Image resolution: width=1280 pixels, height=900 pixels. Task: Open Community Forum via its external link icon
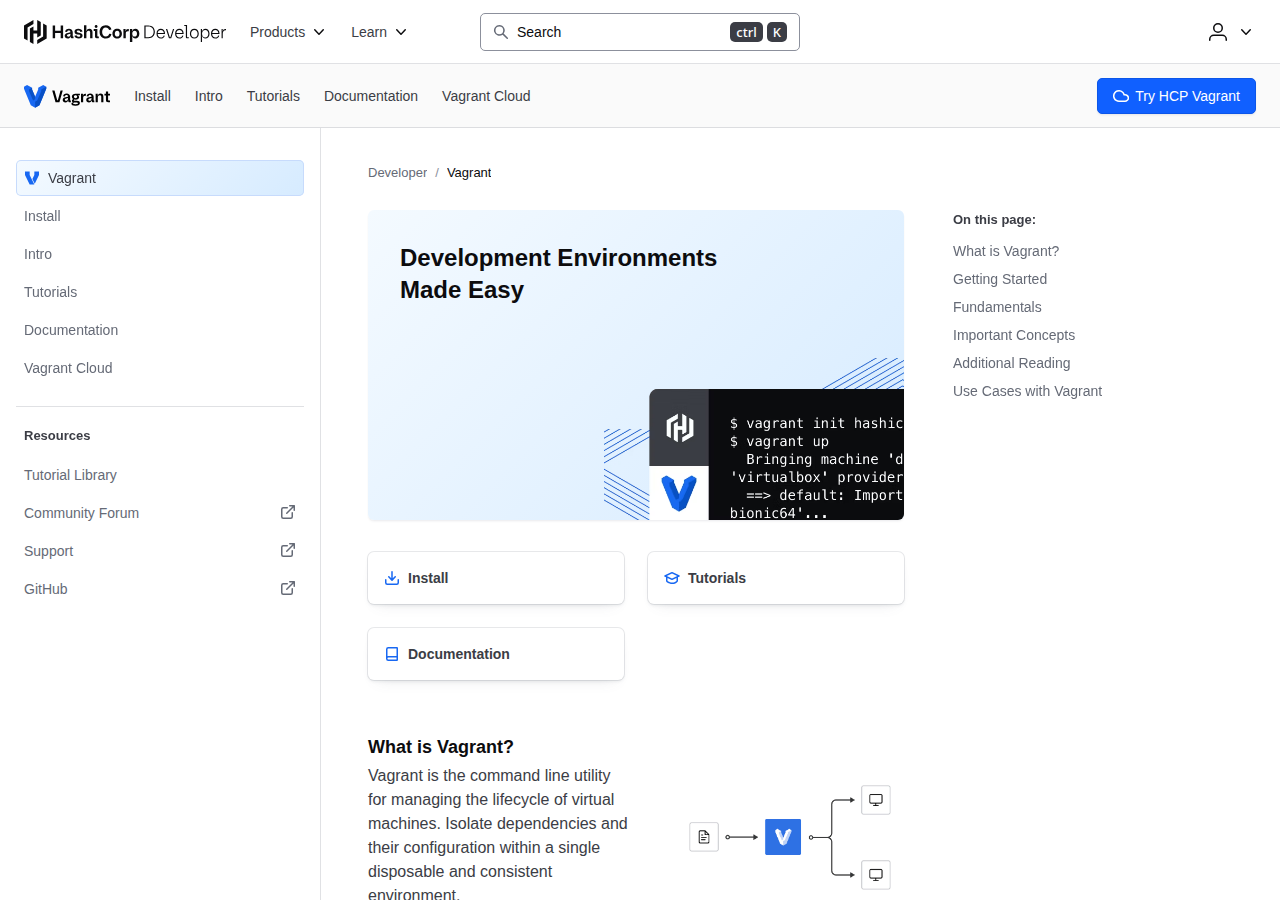288,512
